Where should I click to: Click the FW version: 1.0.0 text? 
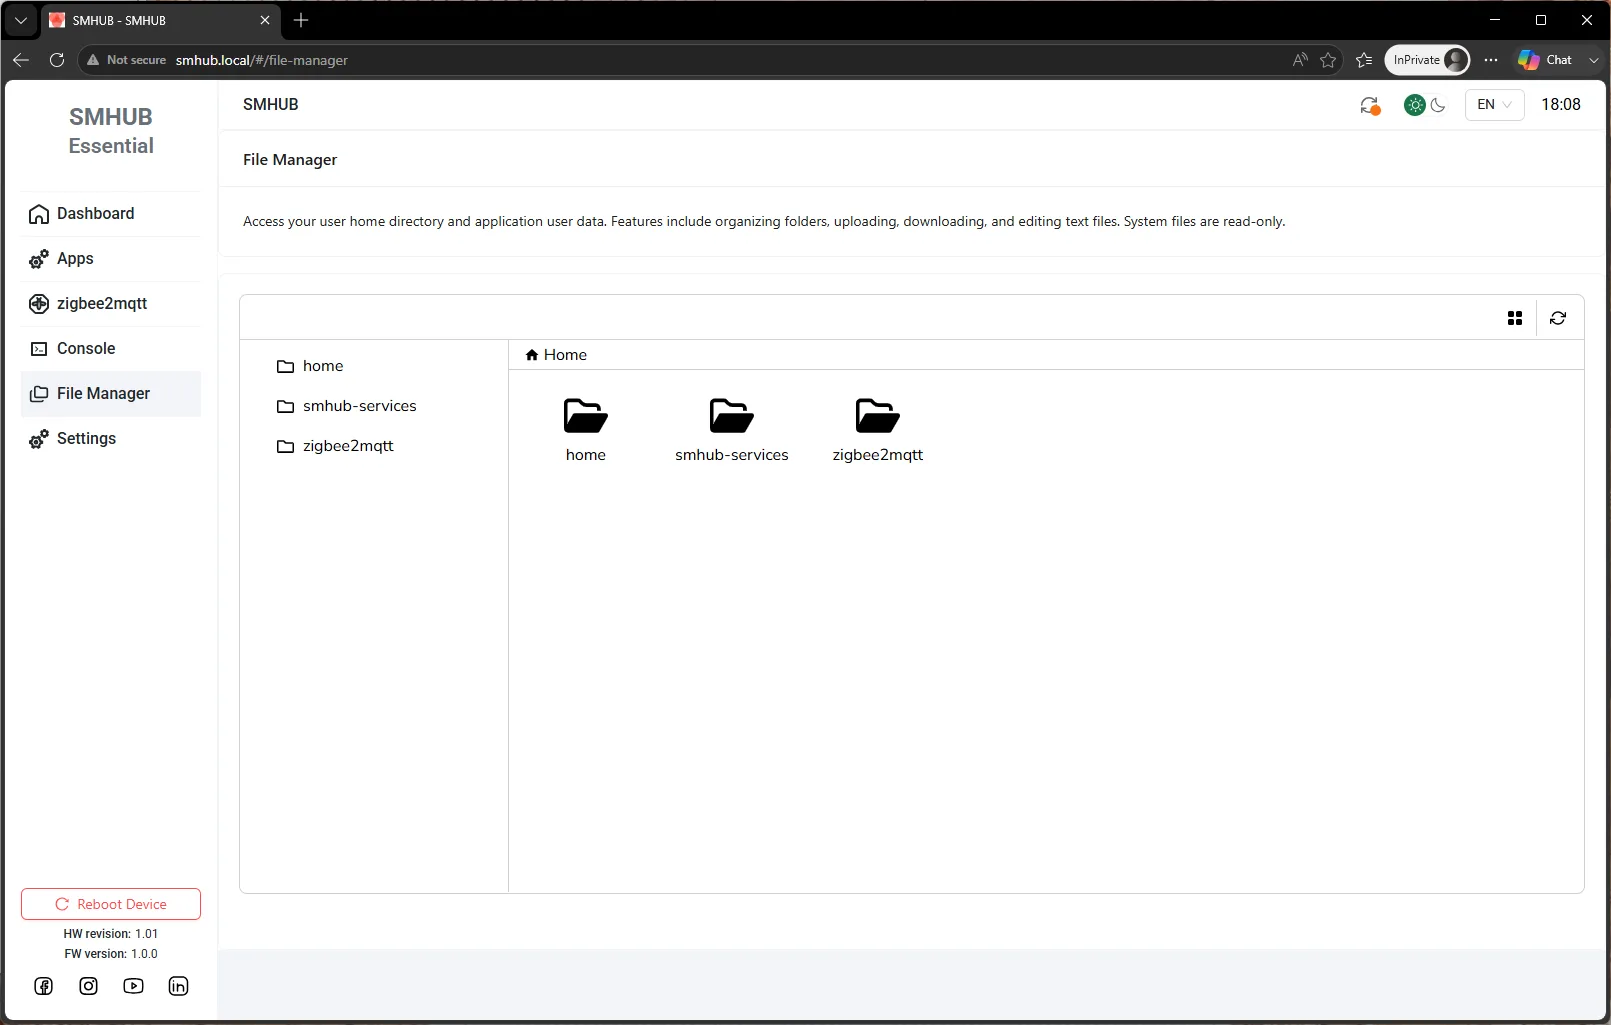tap(111, 954)
